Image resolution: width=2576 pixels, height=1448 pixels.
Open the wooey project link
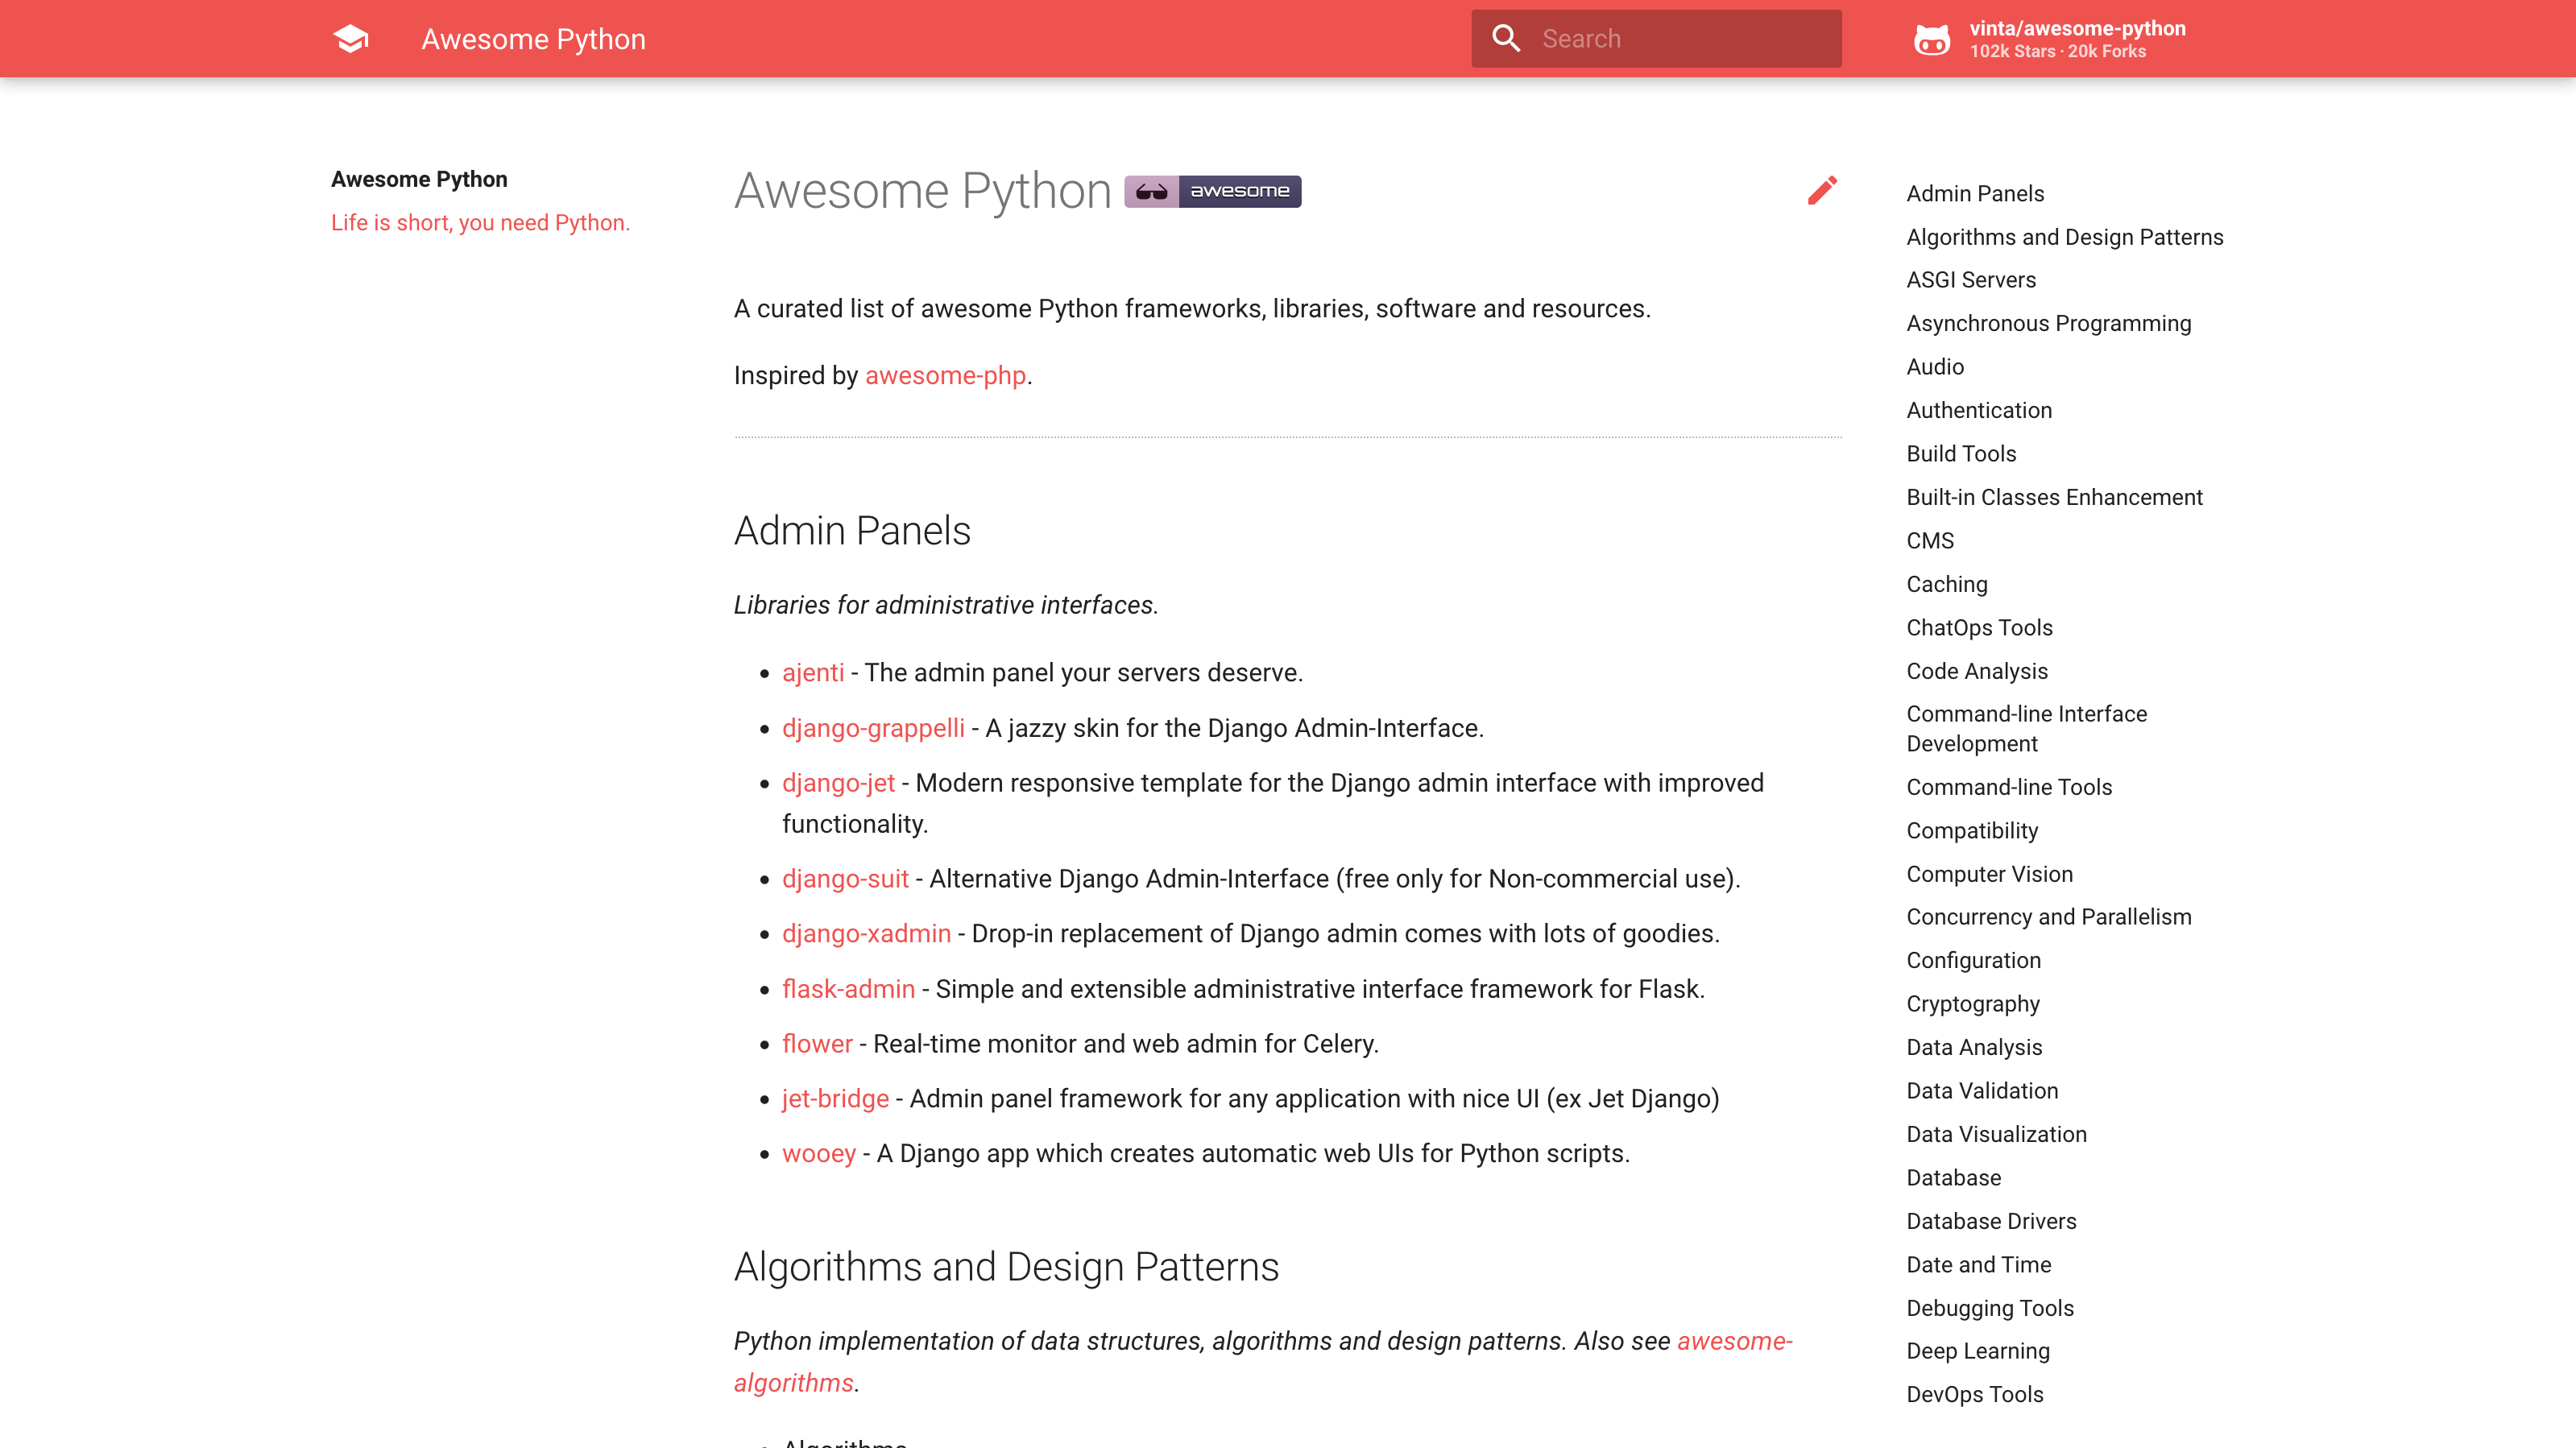[818, 1153]
